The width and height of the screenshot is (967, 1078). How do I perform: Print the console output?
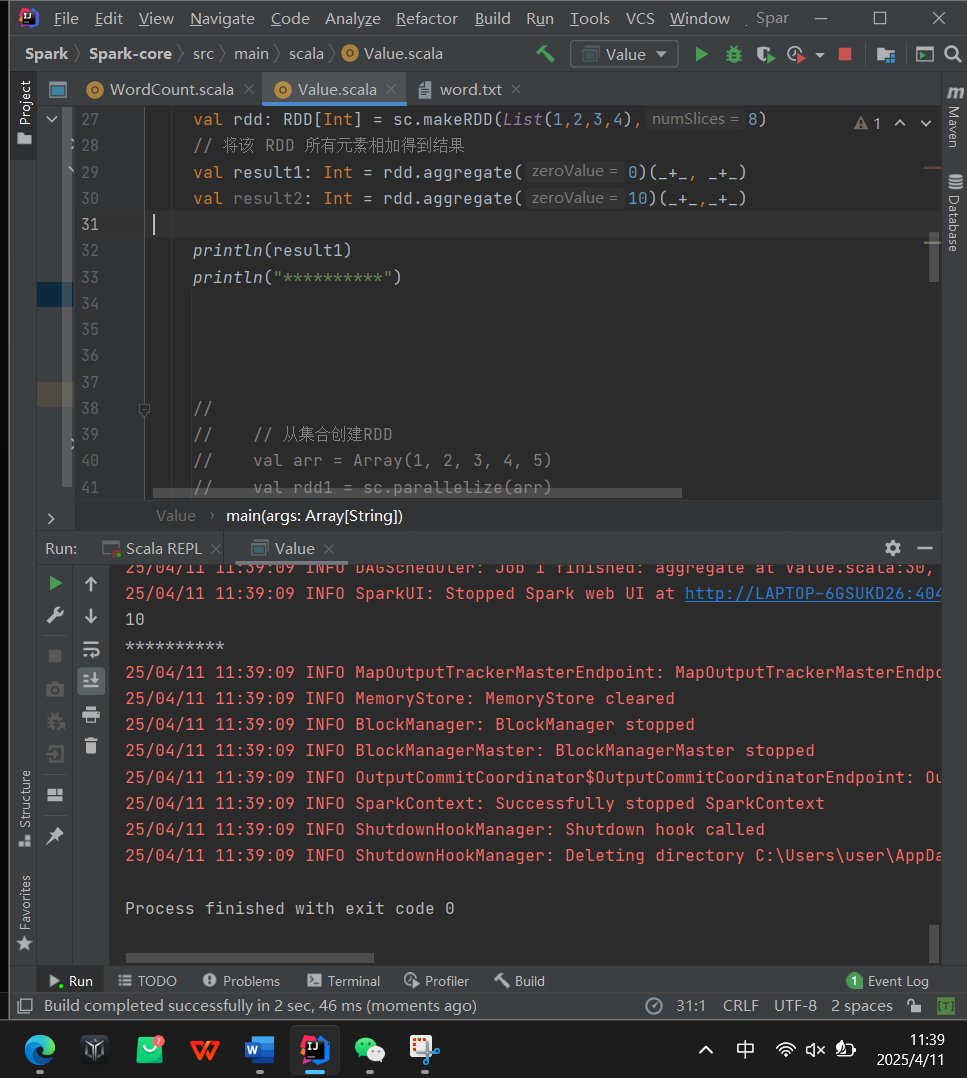(91, 715)
